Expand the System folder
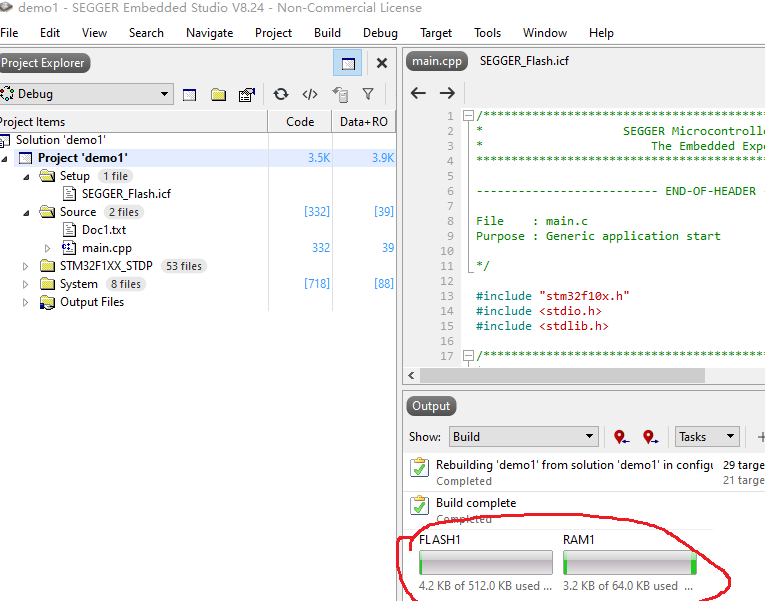765x601 pixels. point(25,284)
